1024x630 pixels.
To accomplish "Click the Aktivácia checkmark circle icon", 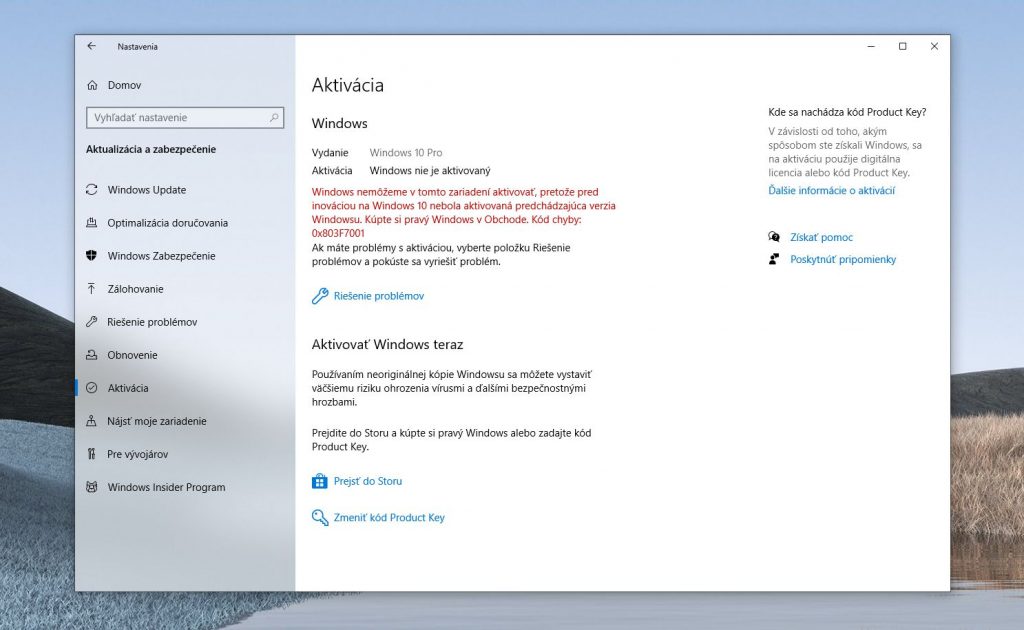I will pyautogui.click(x=91, y=388).
